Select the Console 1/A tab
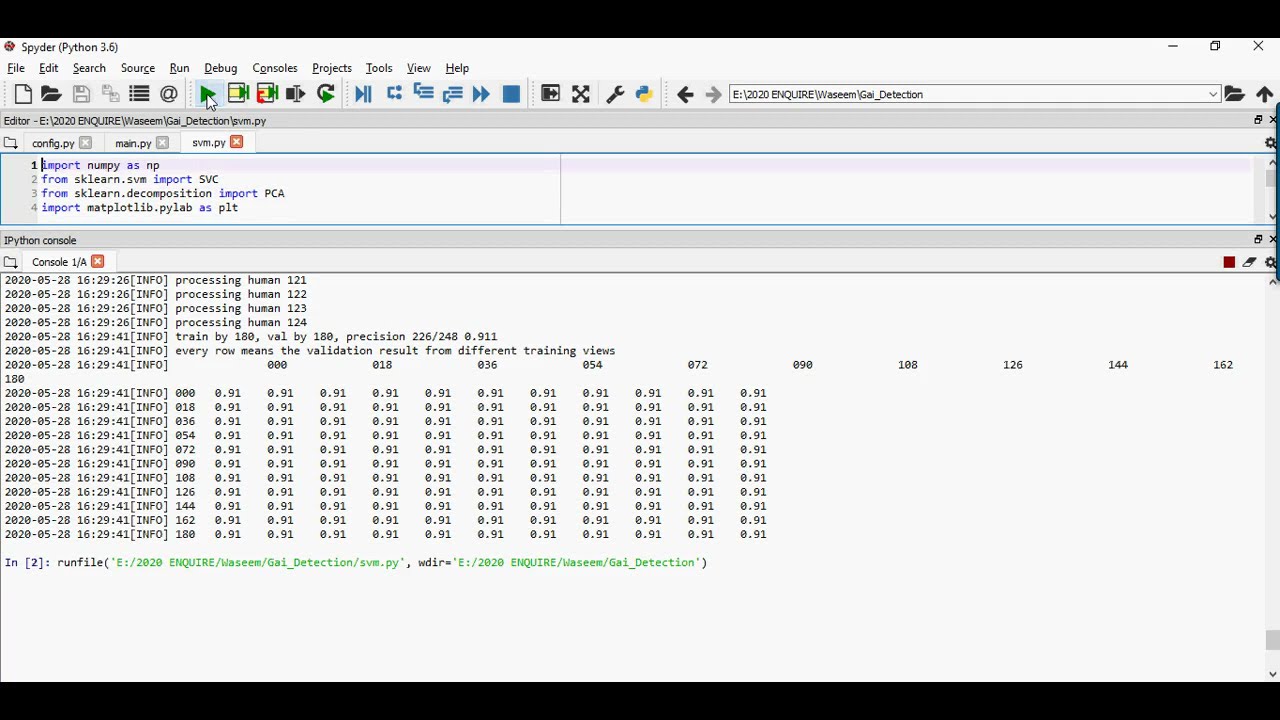The height and width of the screenshot is (720, 1280). [x=59, y=262]
